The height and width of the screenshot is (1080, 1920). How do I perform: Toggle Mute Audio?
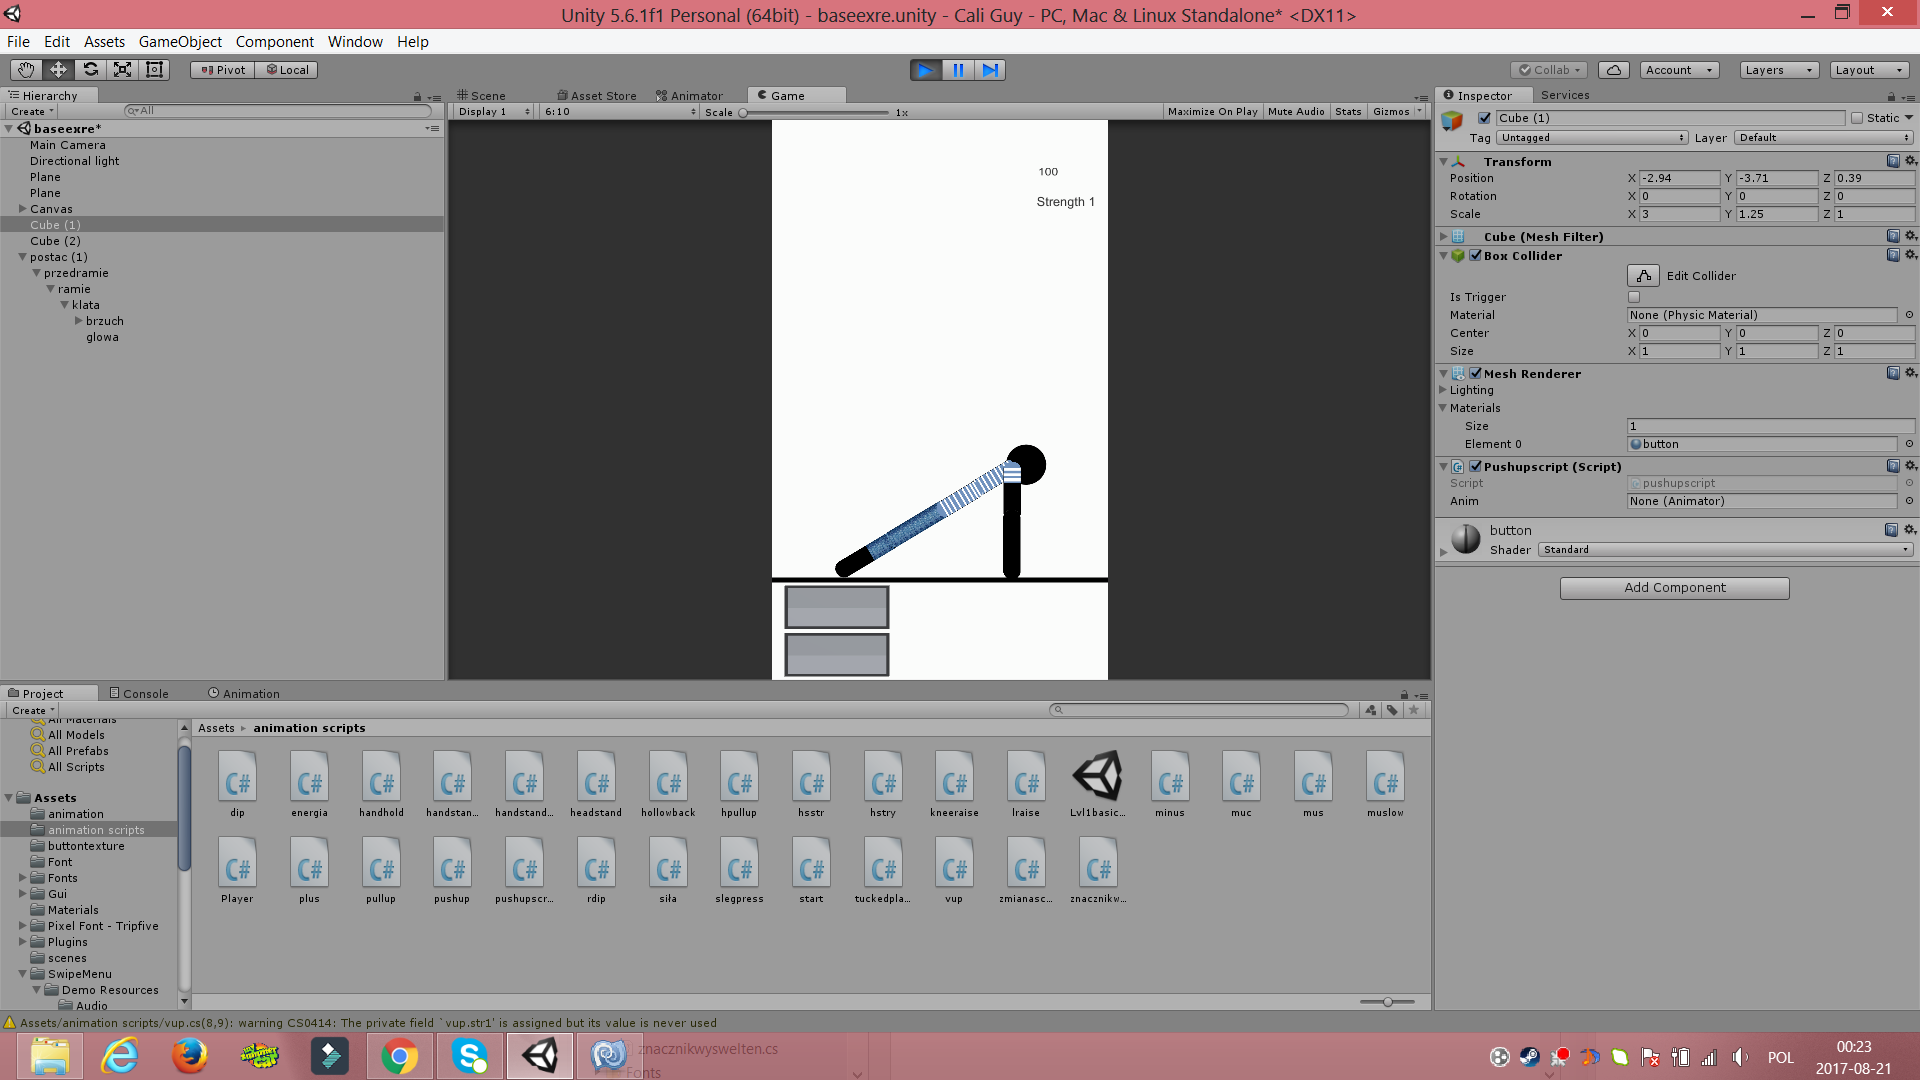pos(1296,112)
